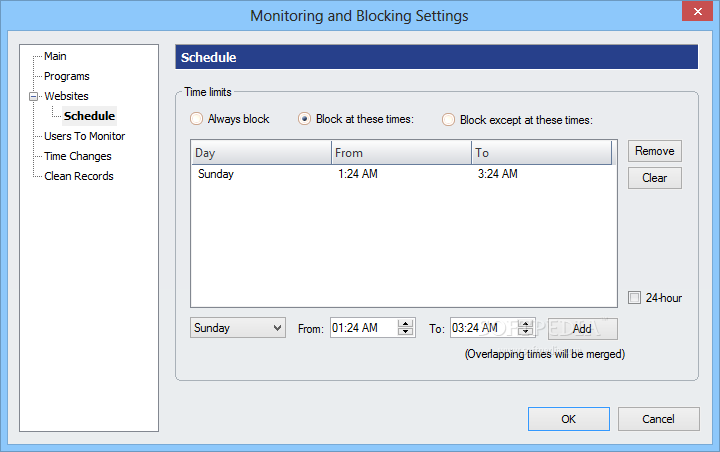720x452 pixels.
Task: Close the Monitoring and Blocking Settings window
Action: click(x=697, y=11)
